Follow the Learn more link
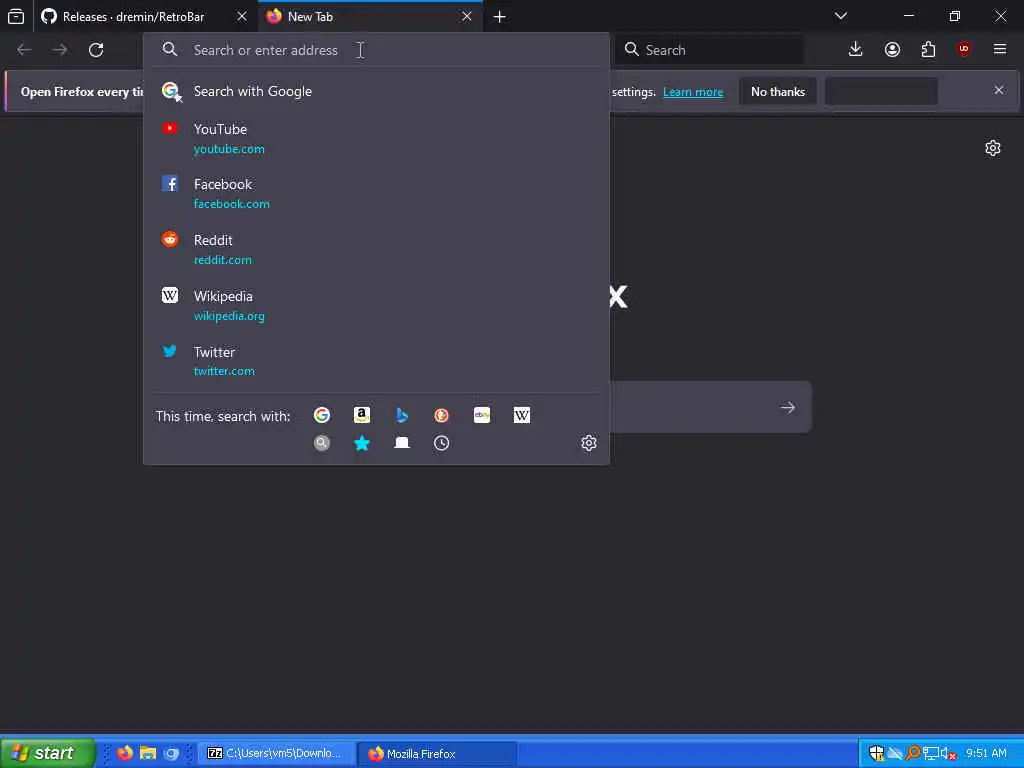 click(693, 92)
